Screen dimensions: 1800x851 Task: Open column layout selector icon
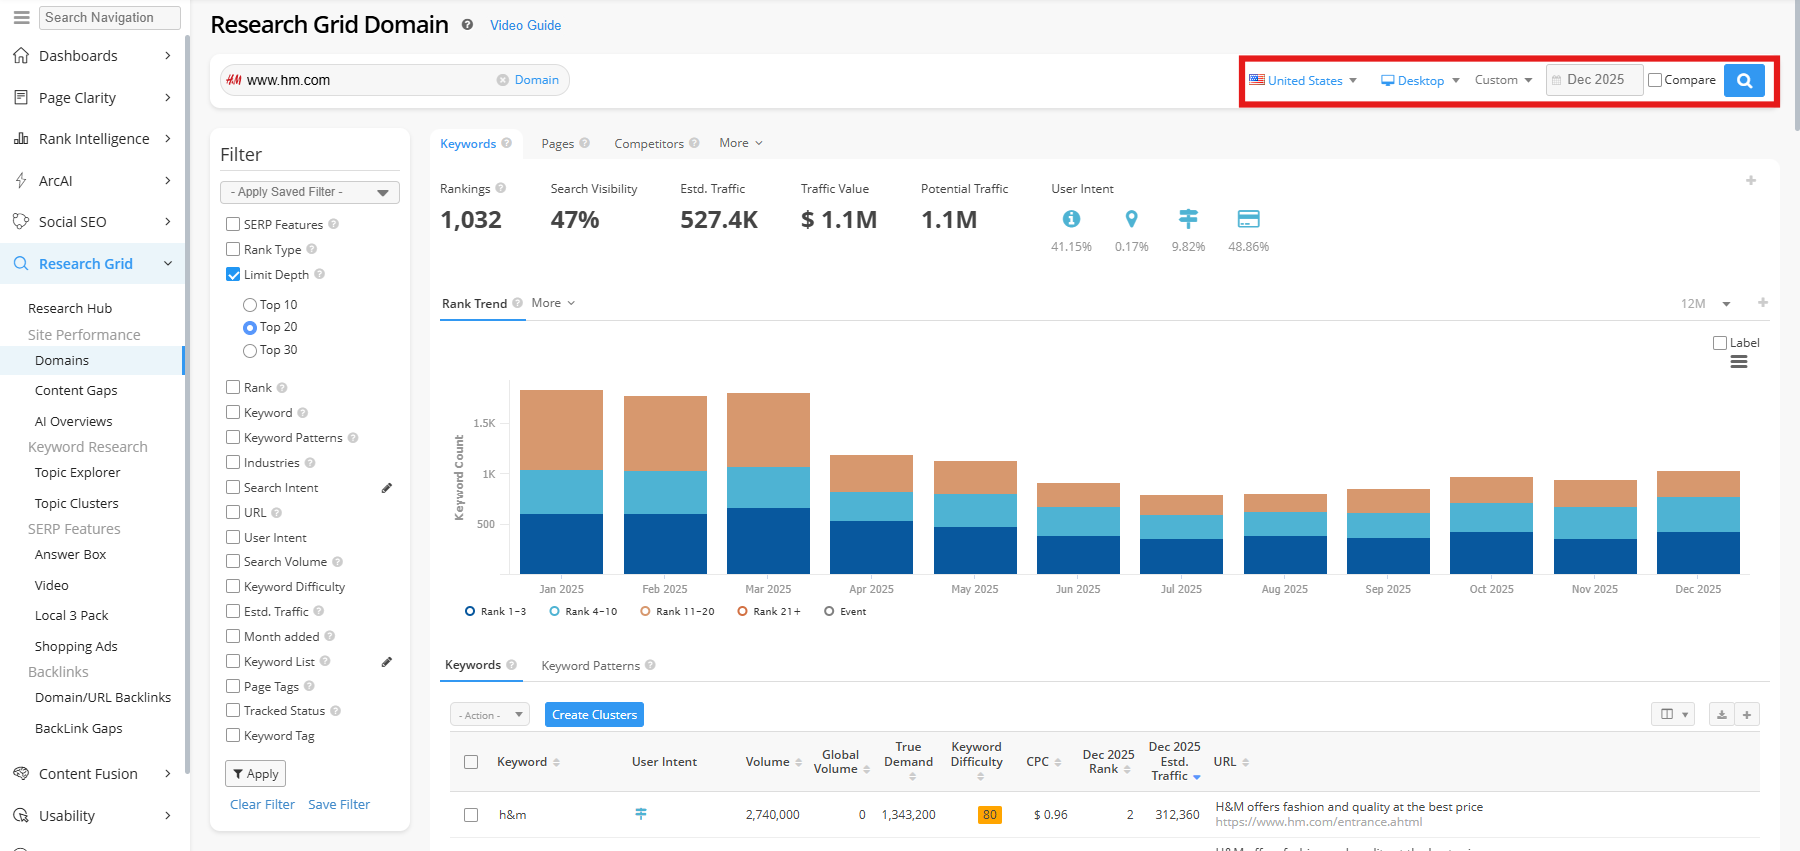(1672, 715)
